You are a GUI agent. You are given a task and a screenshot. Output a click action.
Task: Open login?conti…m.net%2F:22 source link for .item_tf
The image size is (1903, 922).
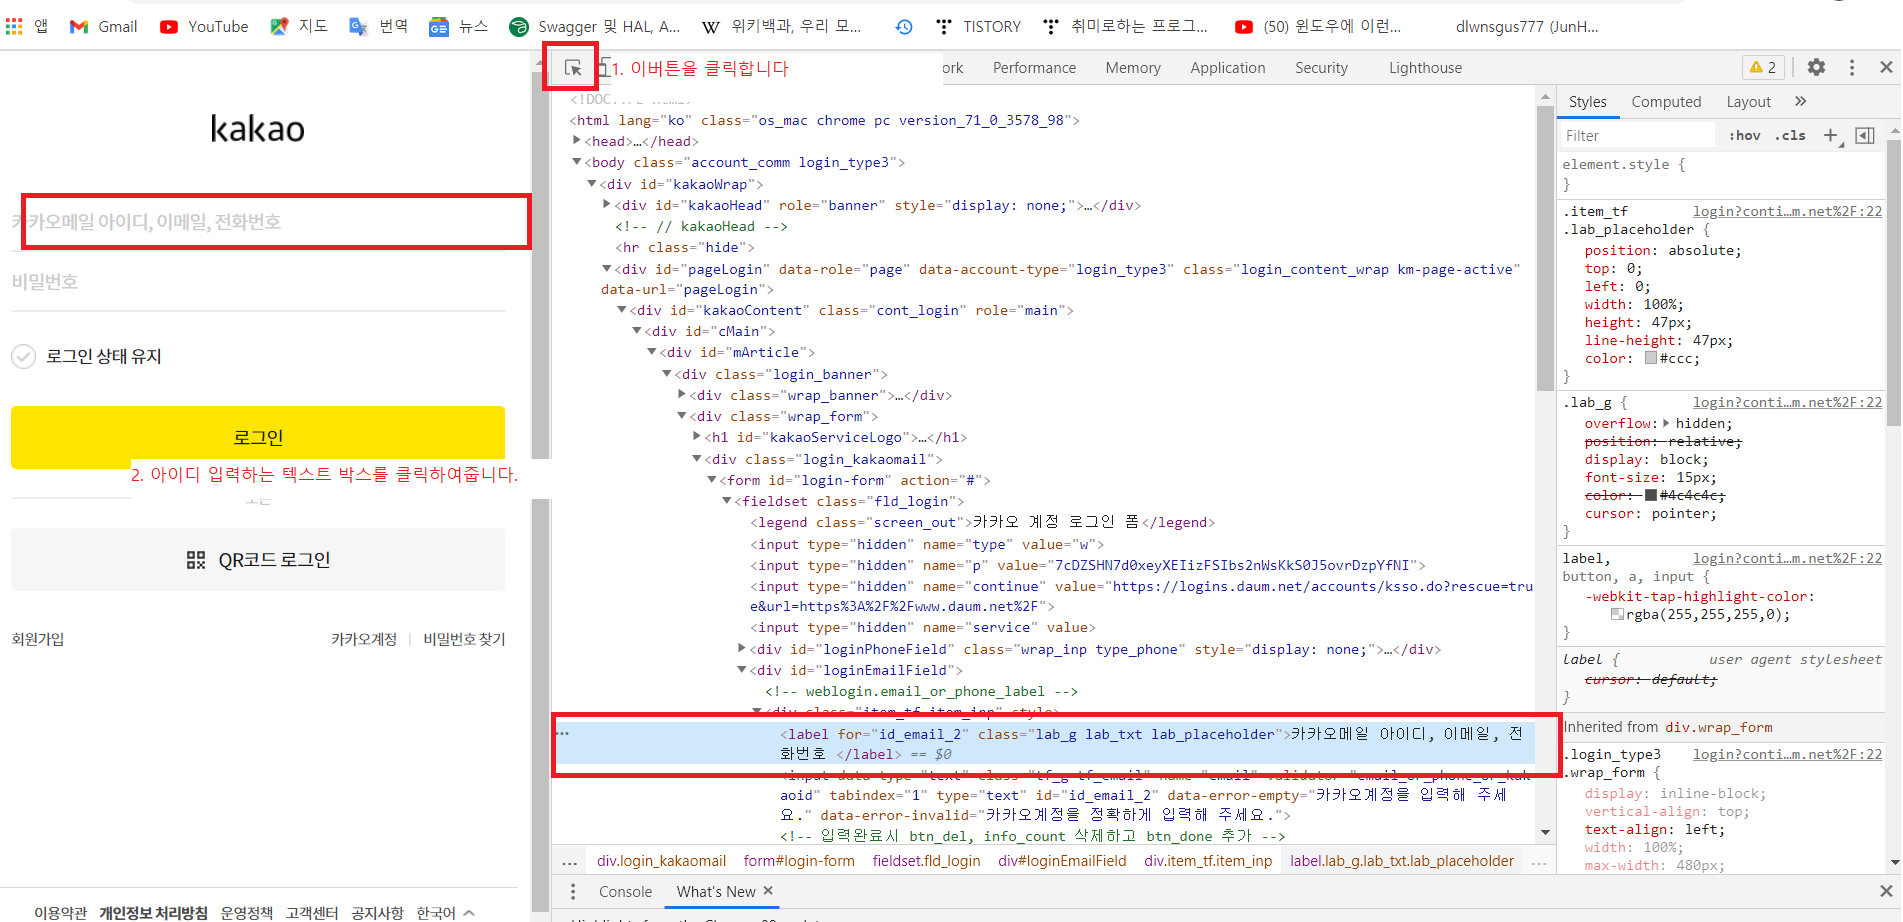(1787, 211)
